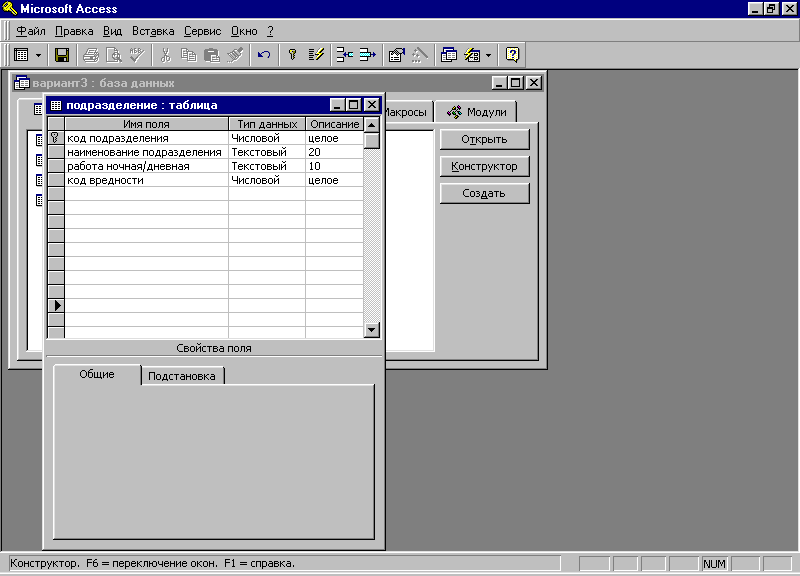Image resolution: width=800 pixels, height=576 pixels.
Task: Open Print Preview from the toolbar
Action: pos(113,55)
